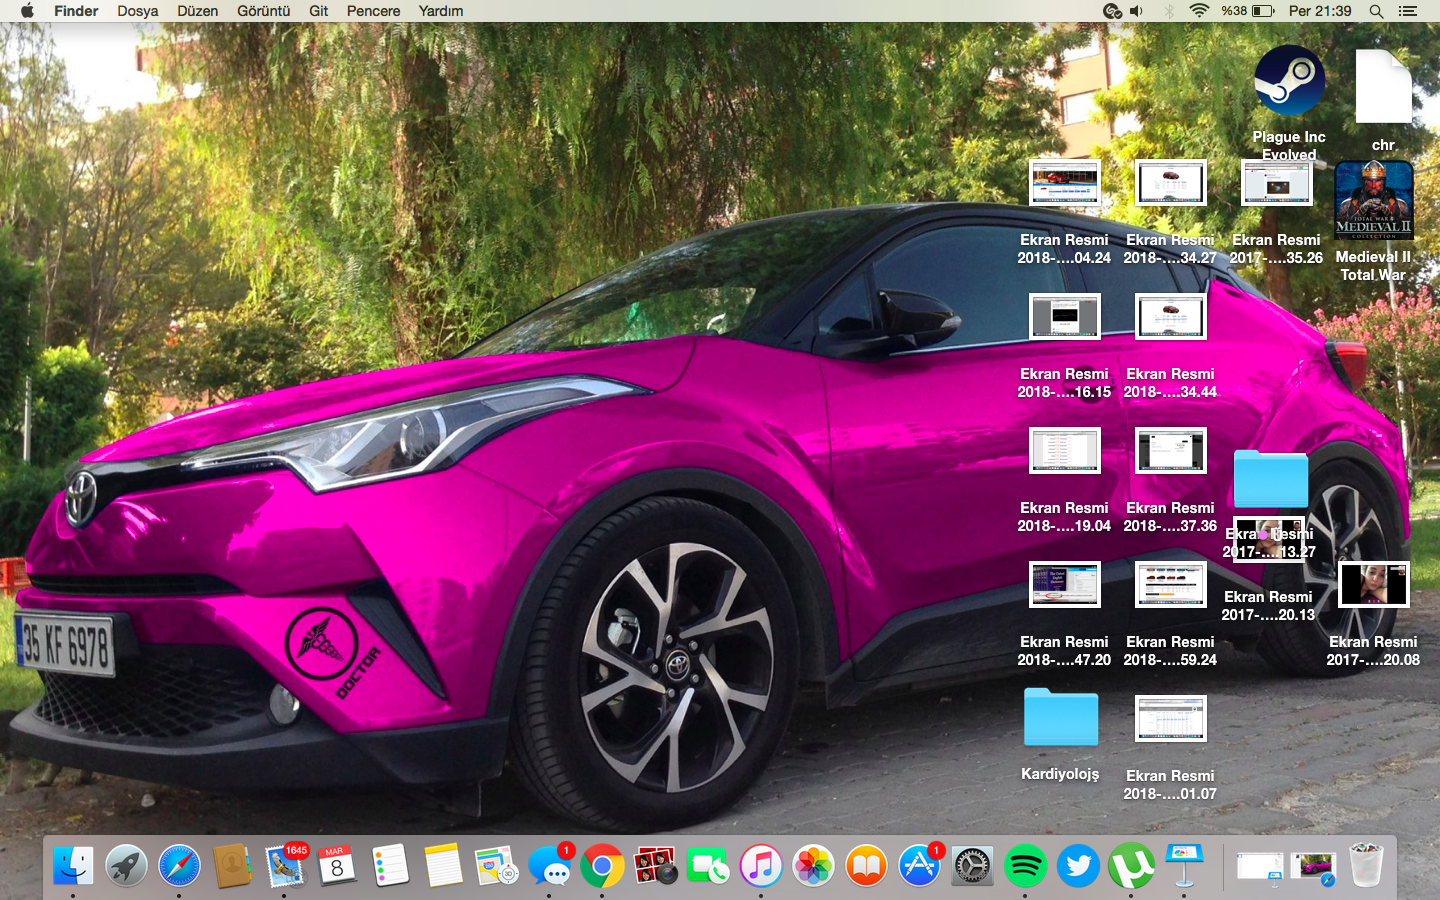
Task: Open the Trash in the Dock
Action: pos(1366,865)
